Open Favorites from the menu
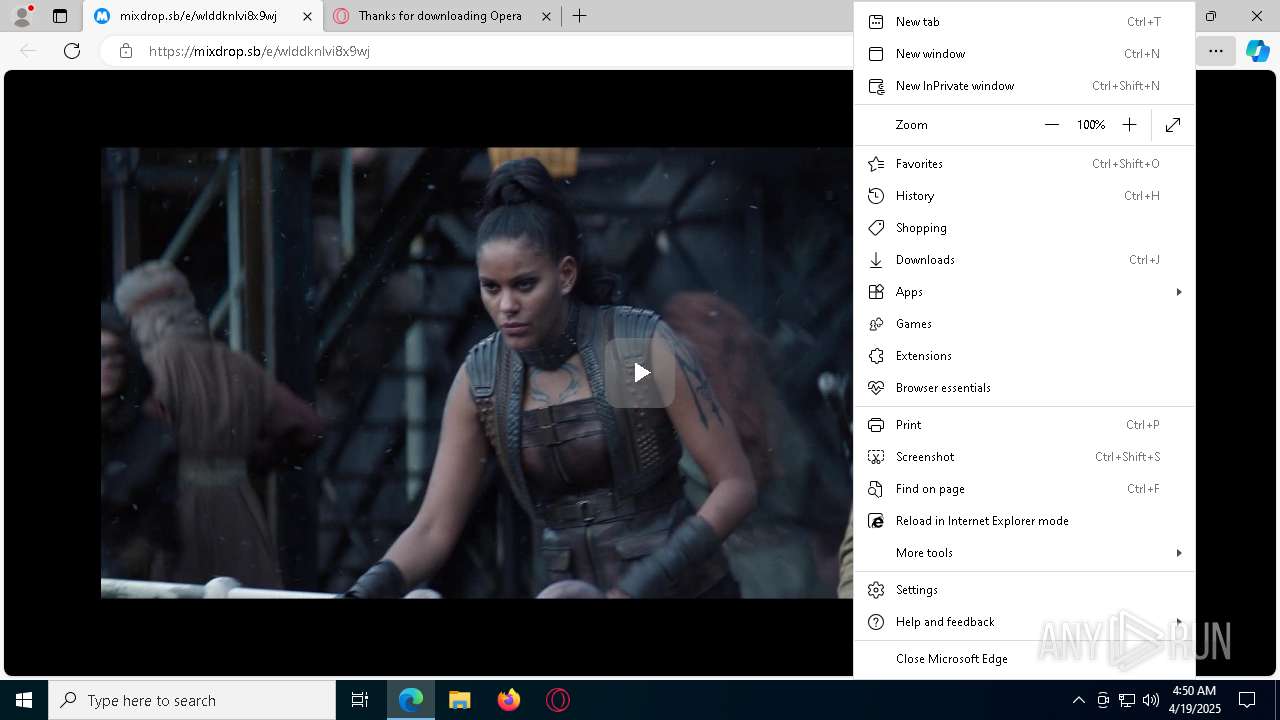 (1024, 164)
